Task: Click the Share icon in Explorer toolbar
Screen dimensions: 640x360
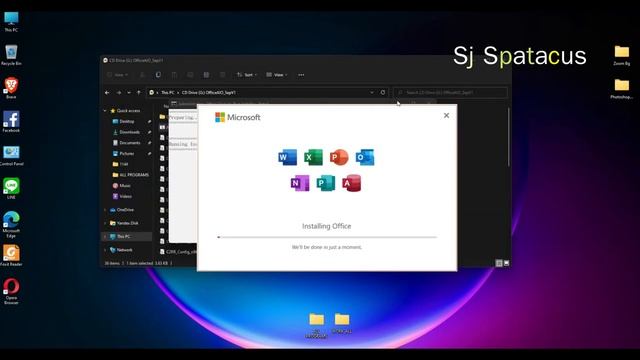Action: pos(207,75)
